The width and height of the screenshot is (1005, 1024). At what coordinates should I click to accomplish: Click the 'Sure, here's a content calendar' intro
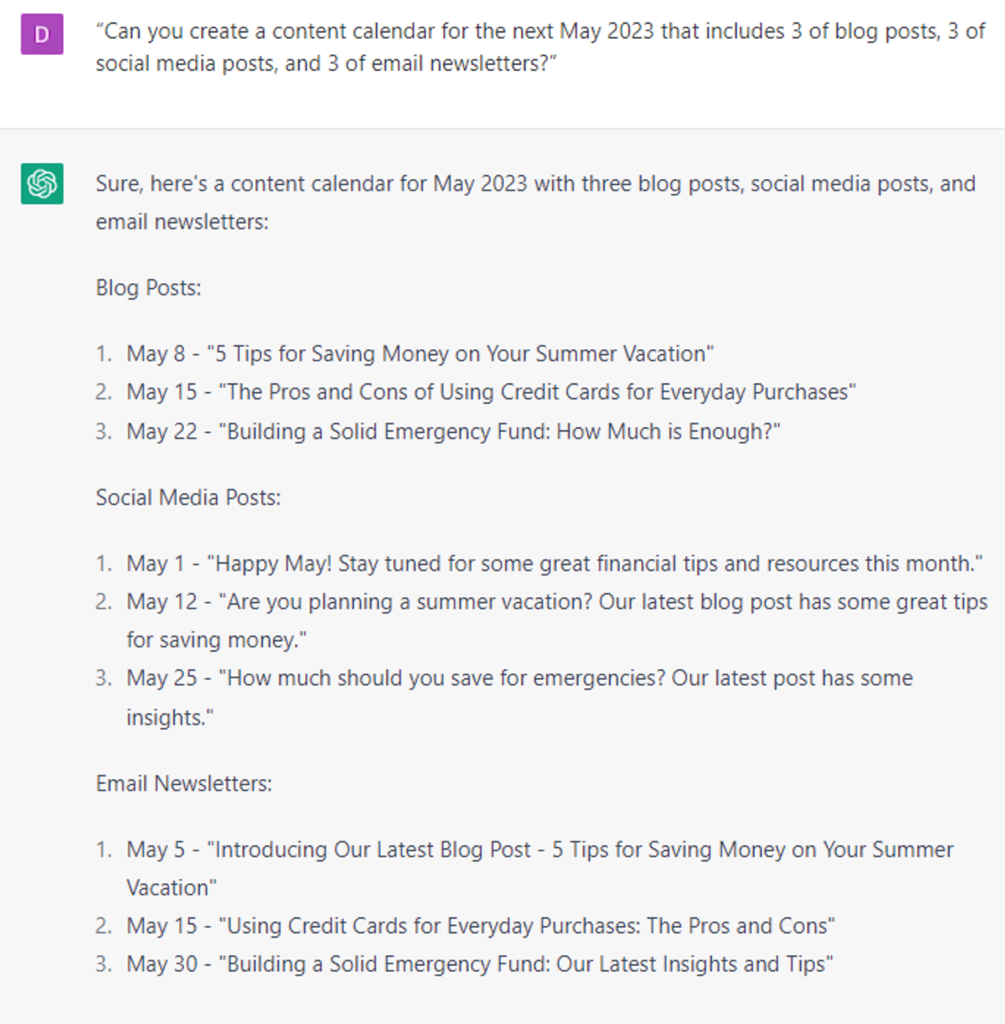(535, 184)
